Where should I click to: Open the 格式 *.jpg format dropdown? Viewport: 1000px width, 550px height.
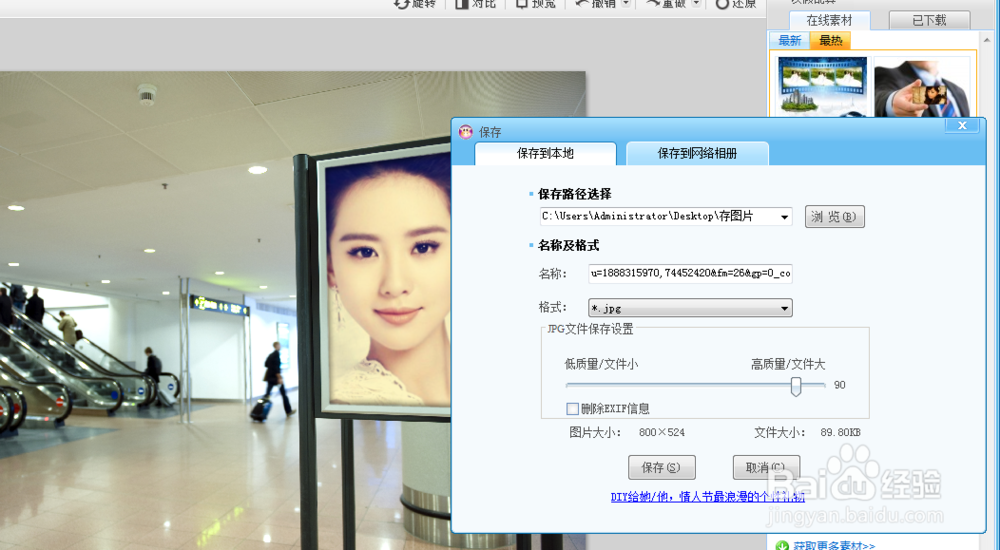[x=690, y=308]
